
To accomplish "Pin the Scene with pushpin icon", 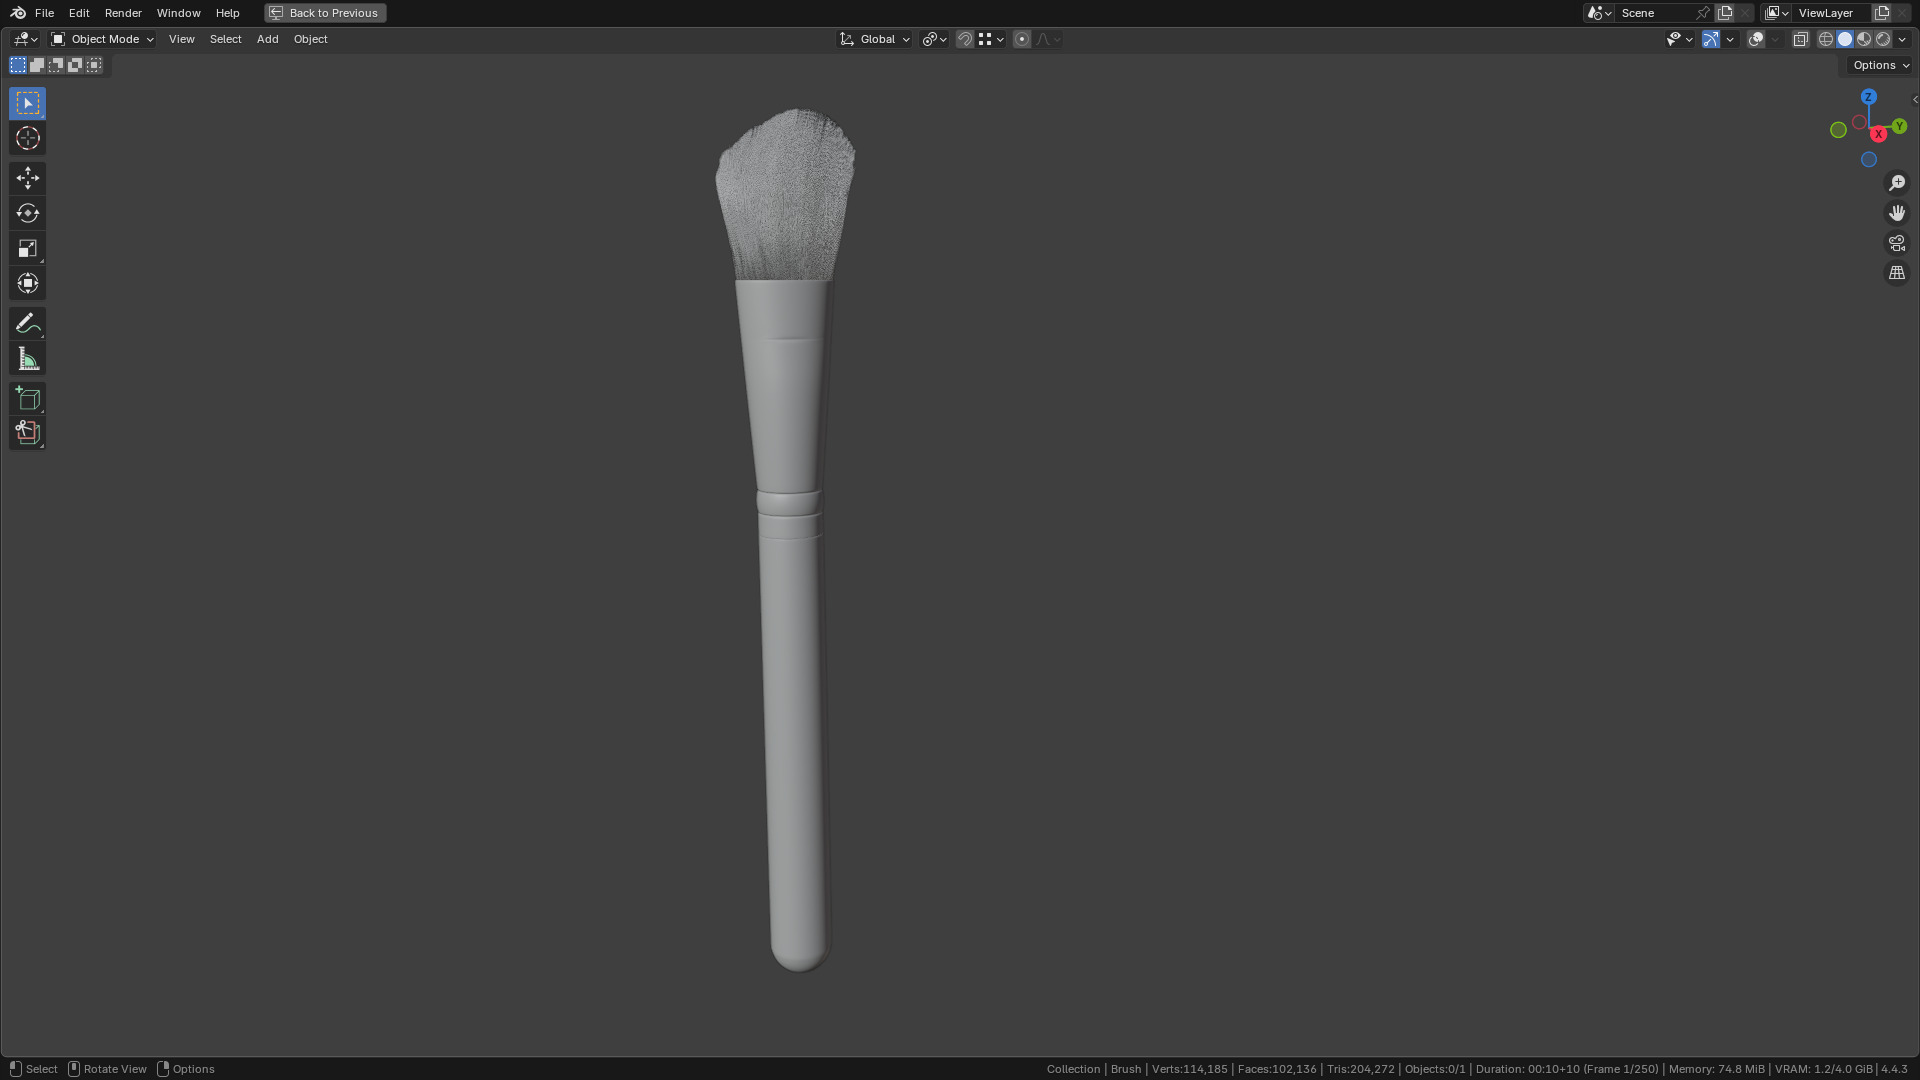I will 1703,13.
